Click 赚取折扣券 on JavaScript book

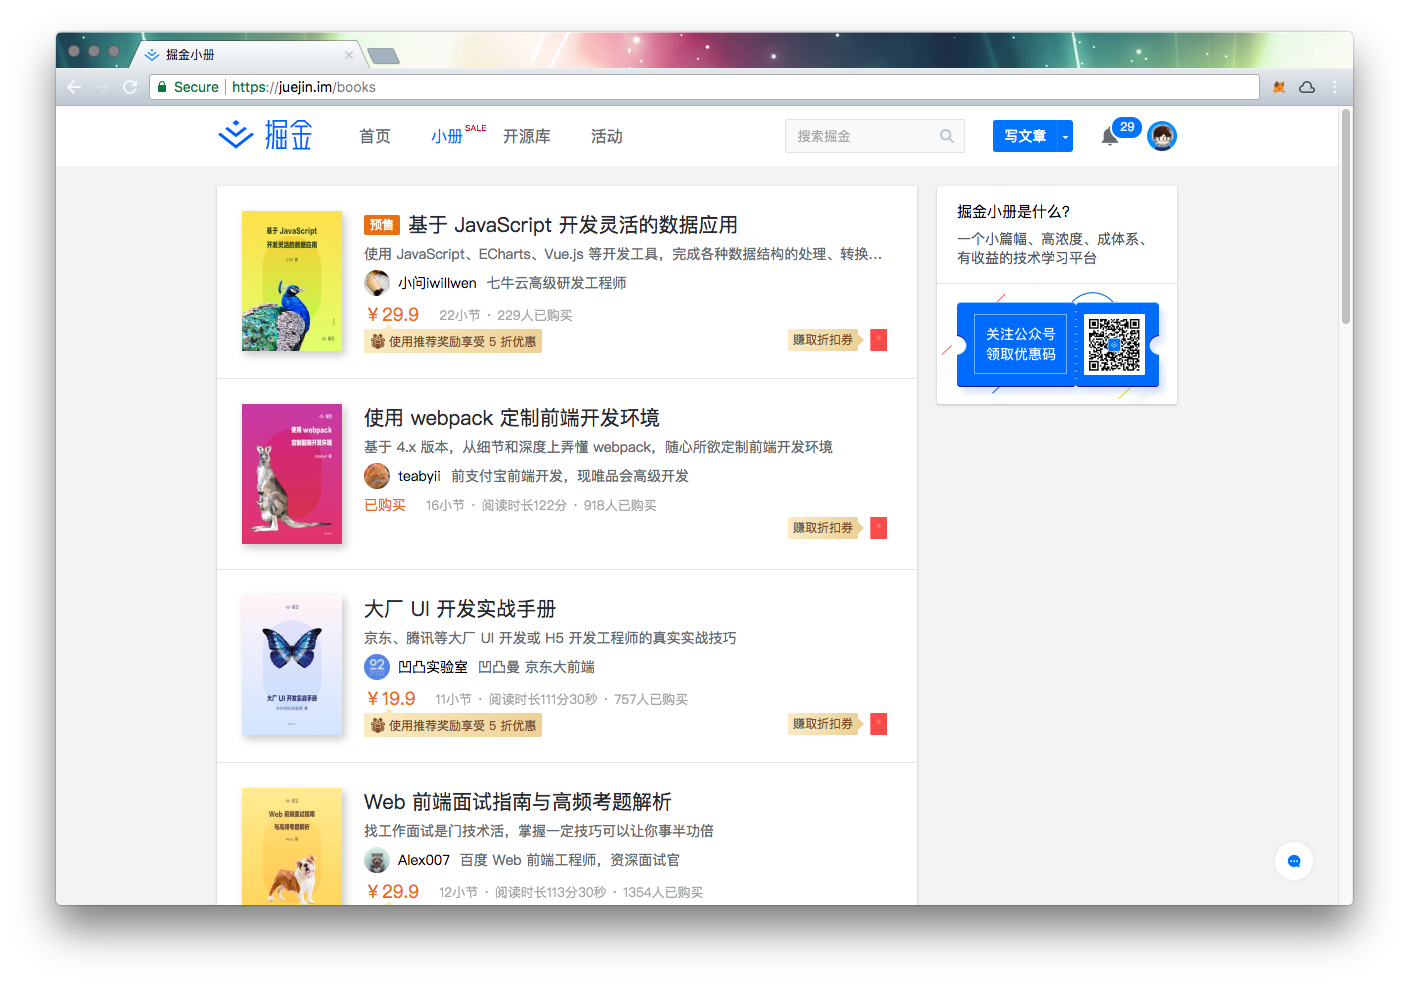(824, 340)
